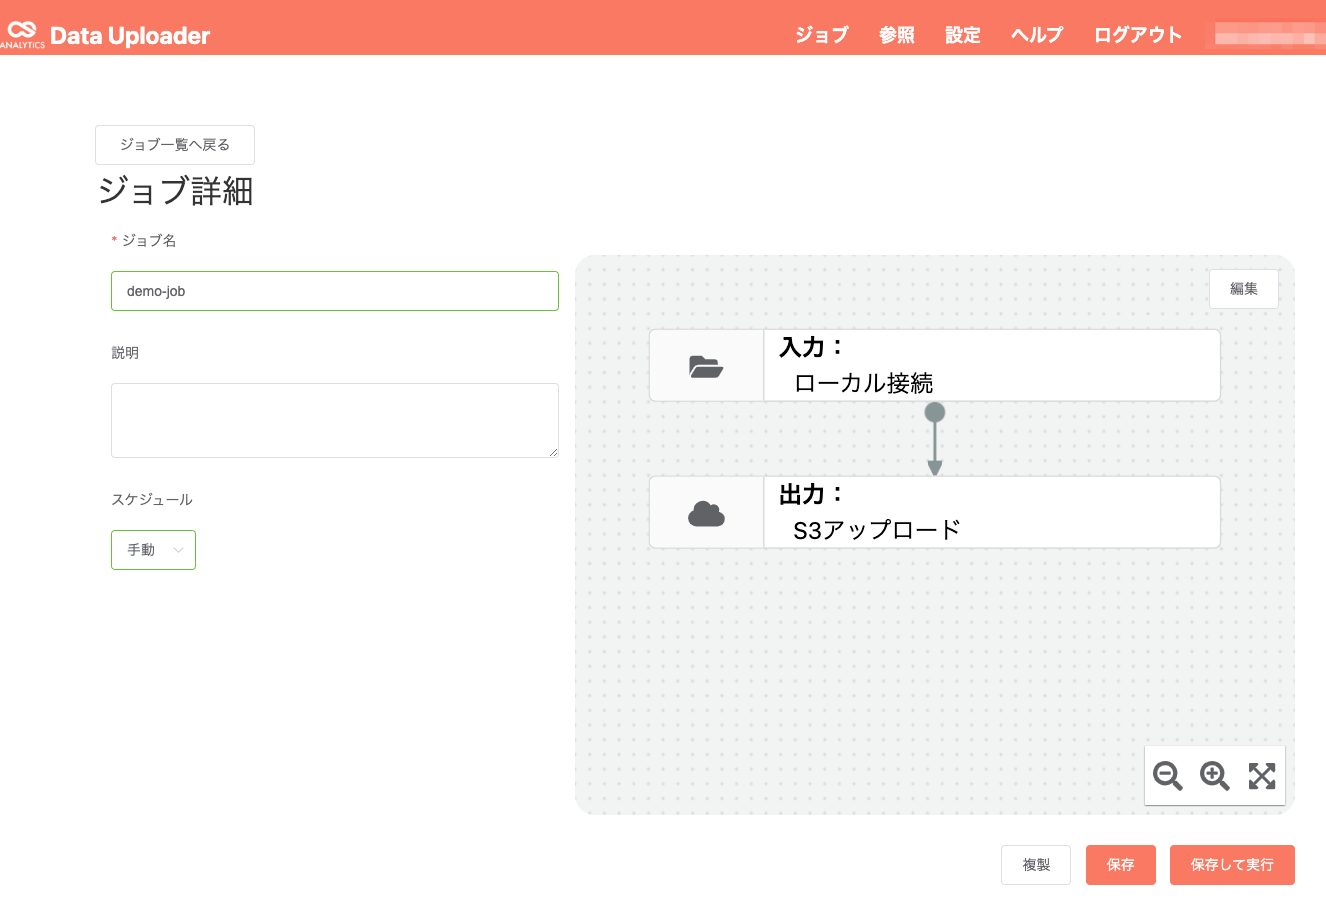The image size is (1326, 906).
Task: Click the folder icon on the ローカル接続 input node
Action: 707,365
